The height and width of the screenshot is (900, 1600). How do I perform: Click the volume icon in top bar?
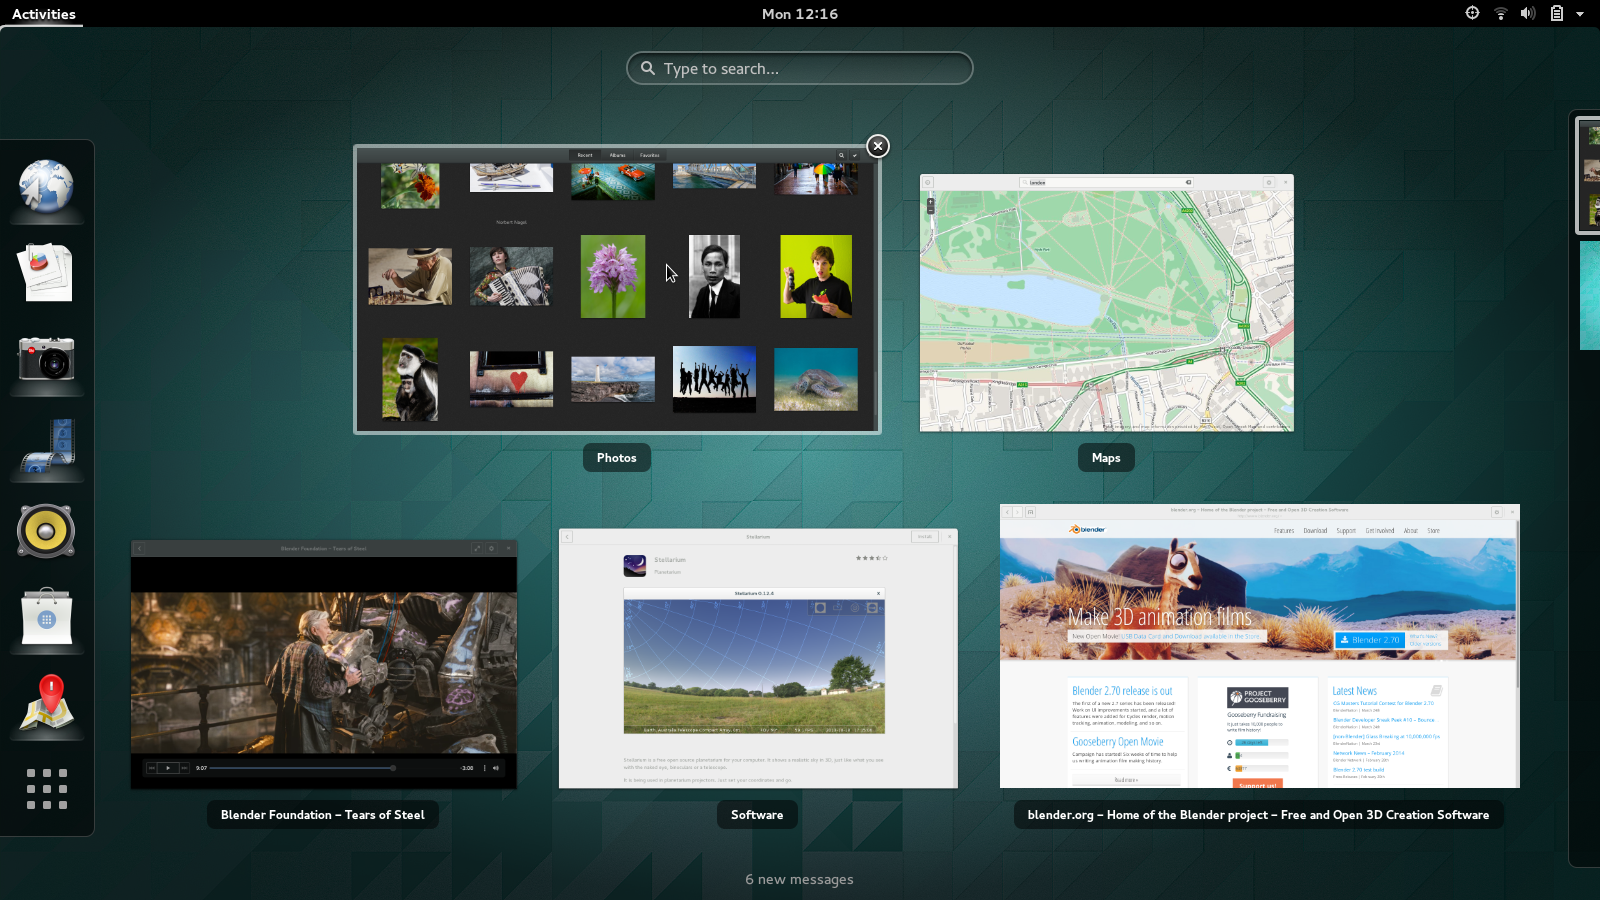tap(1527, 14)
